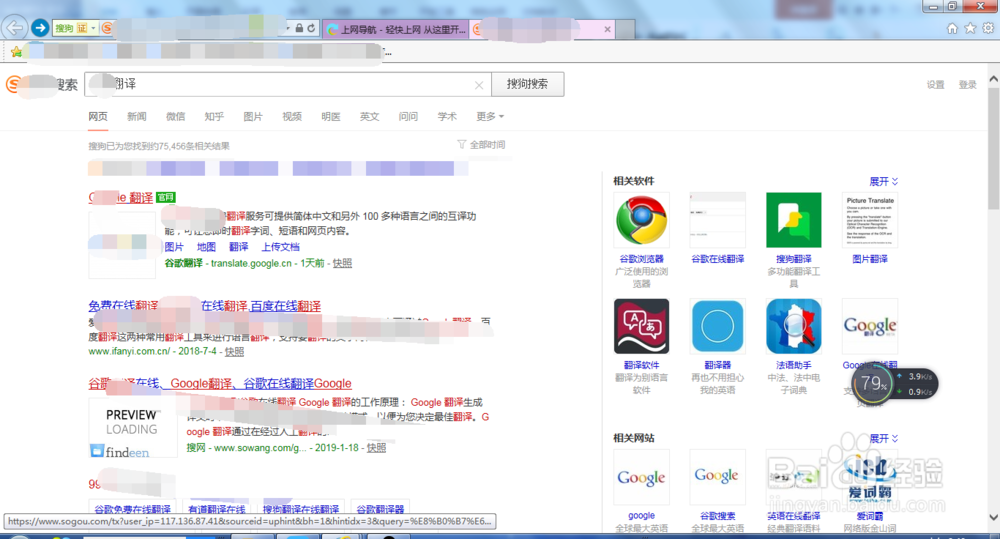The width and height of the screenshot is (1000, 539).
Task: Click the browser back arrow button
Action: coord(14,27)
